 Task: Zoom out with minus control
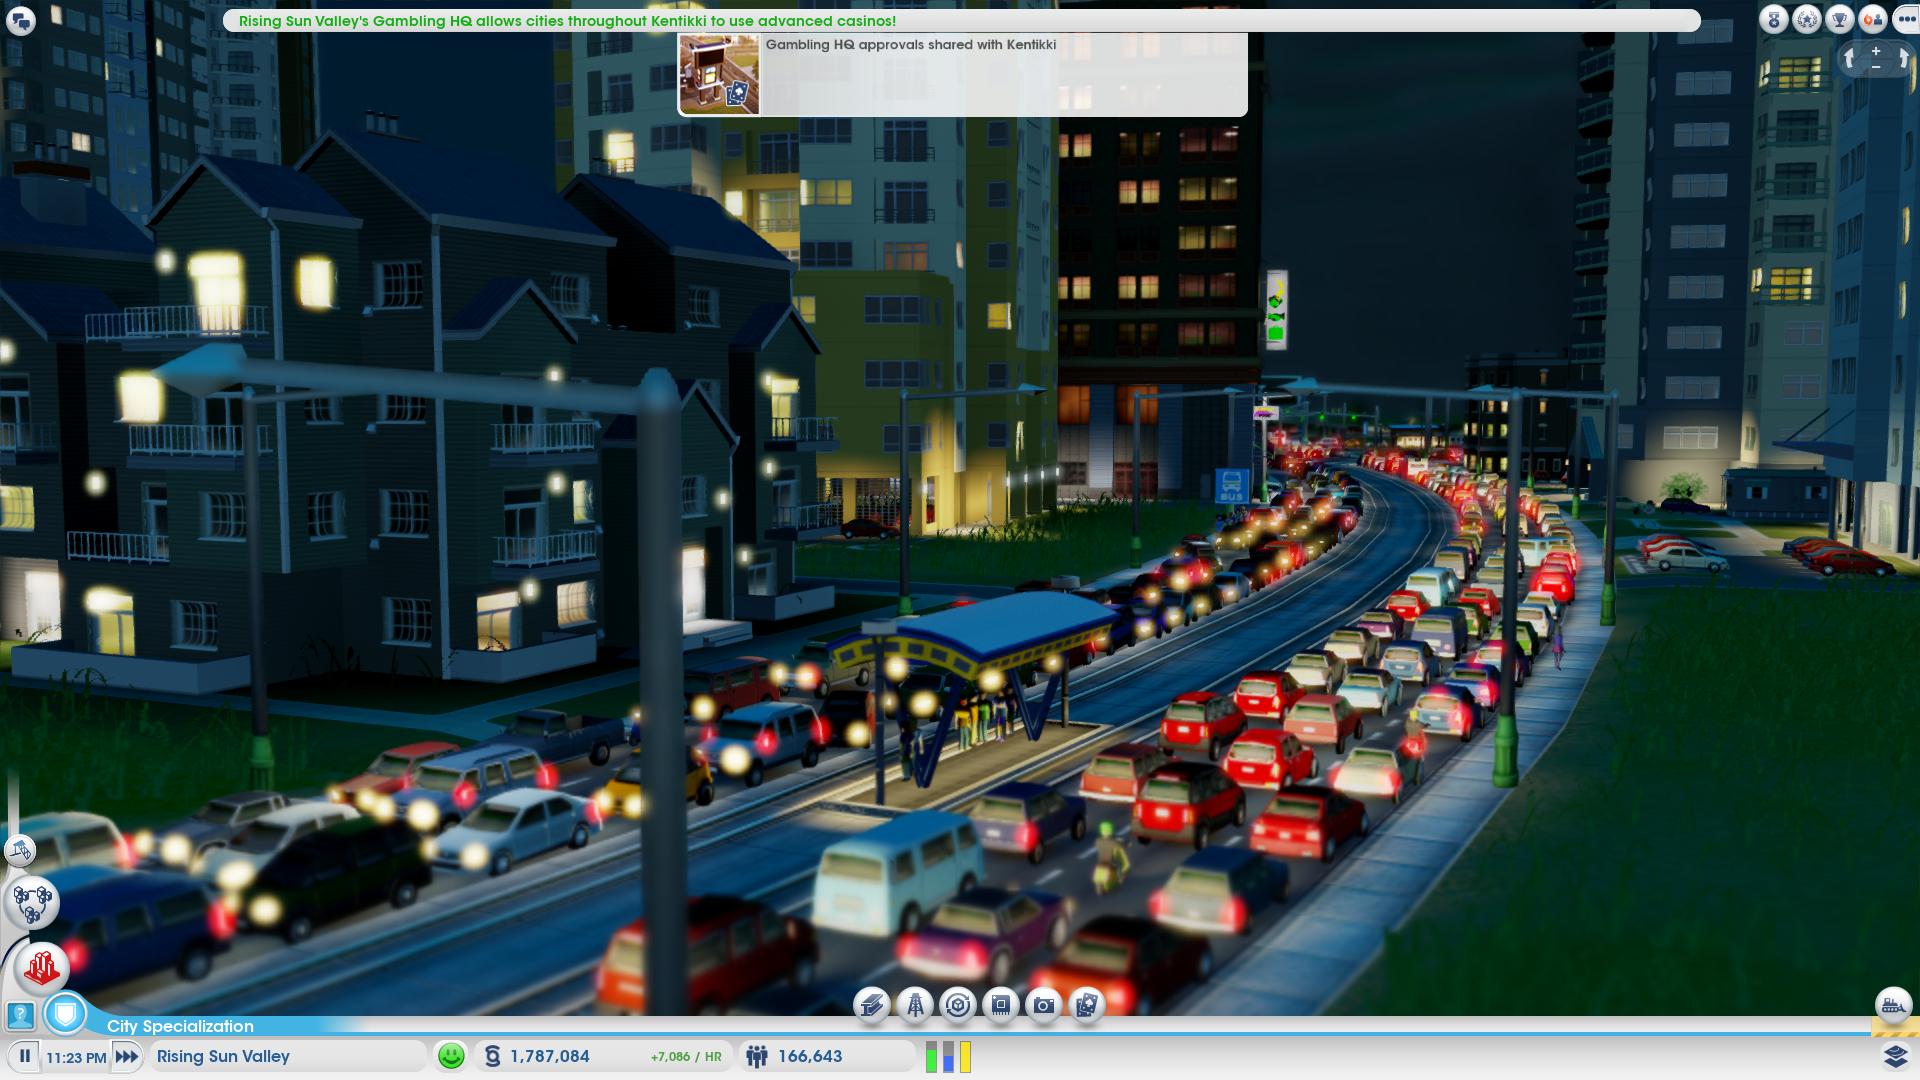click(x=1876, y=66)
